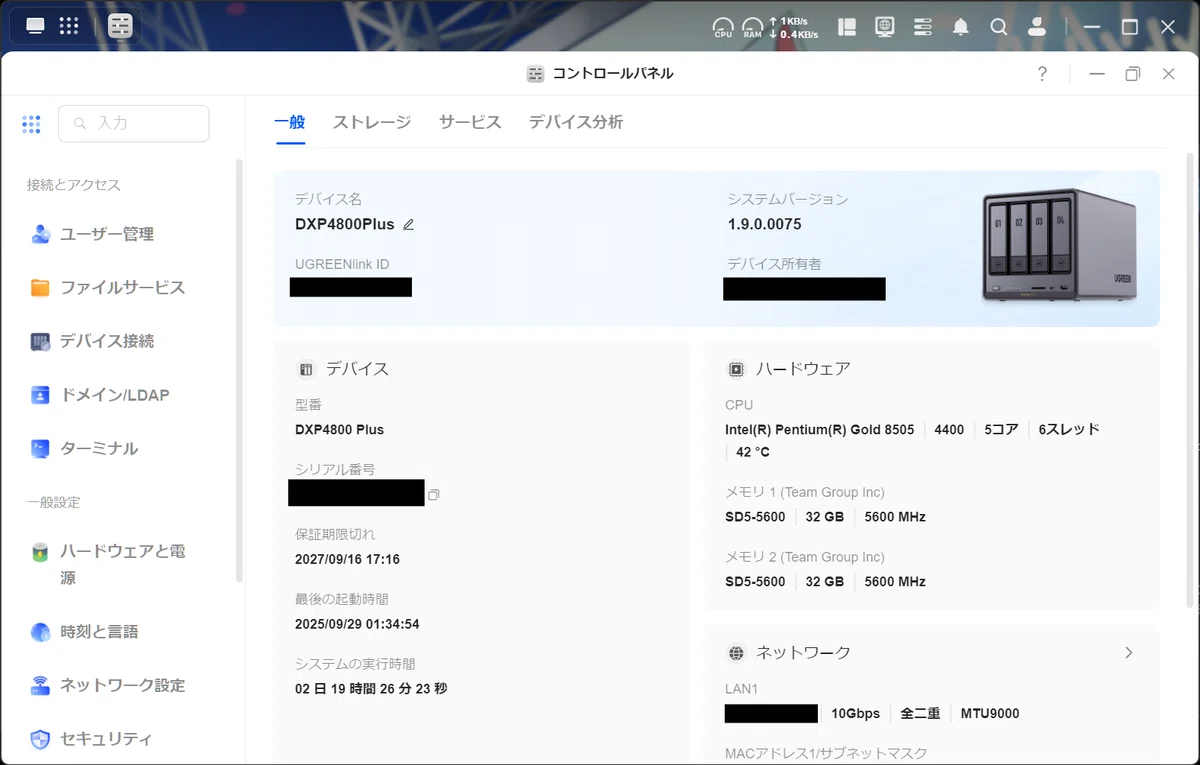Click the ネットワーク設定 wifi icon
The image size is (1200, 765).
40,686
